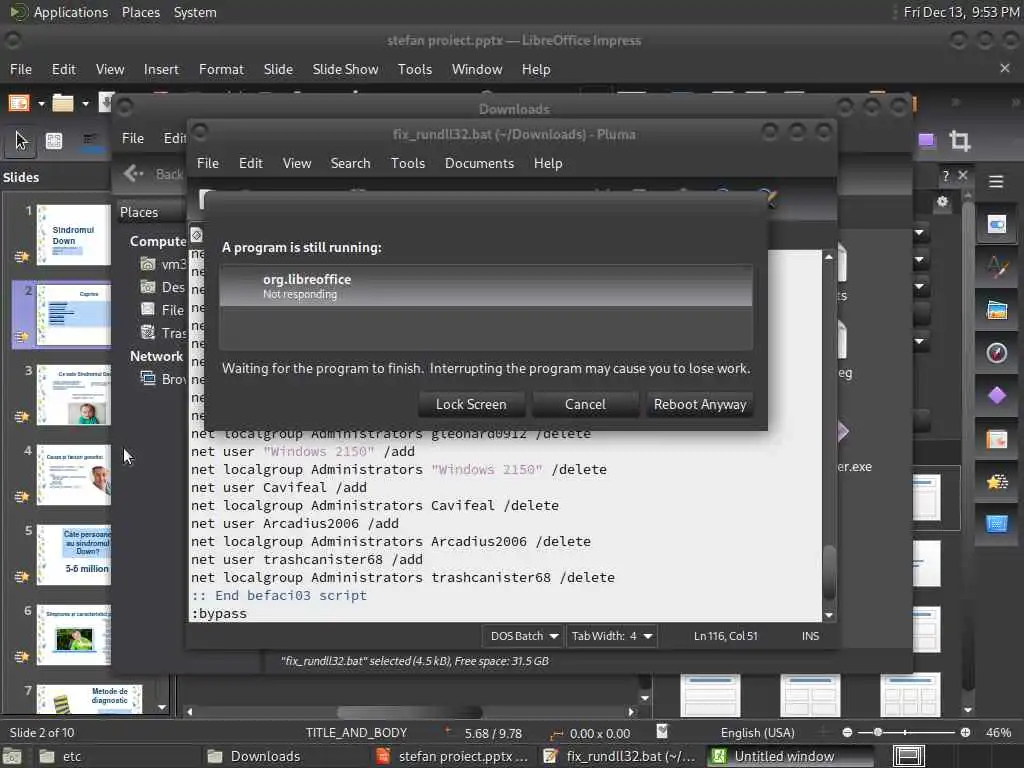Click Impress horizontal scrollbar thumb
Screen dimensions: 1024x768
[409, 712]
